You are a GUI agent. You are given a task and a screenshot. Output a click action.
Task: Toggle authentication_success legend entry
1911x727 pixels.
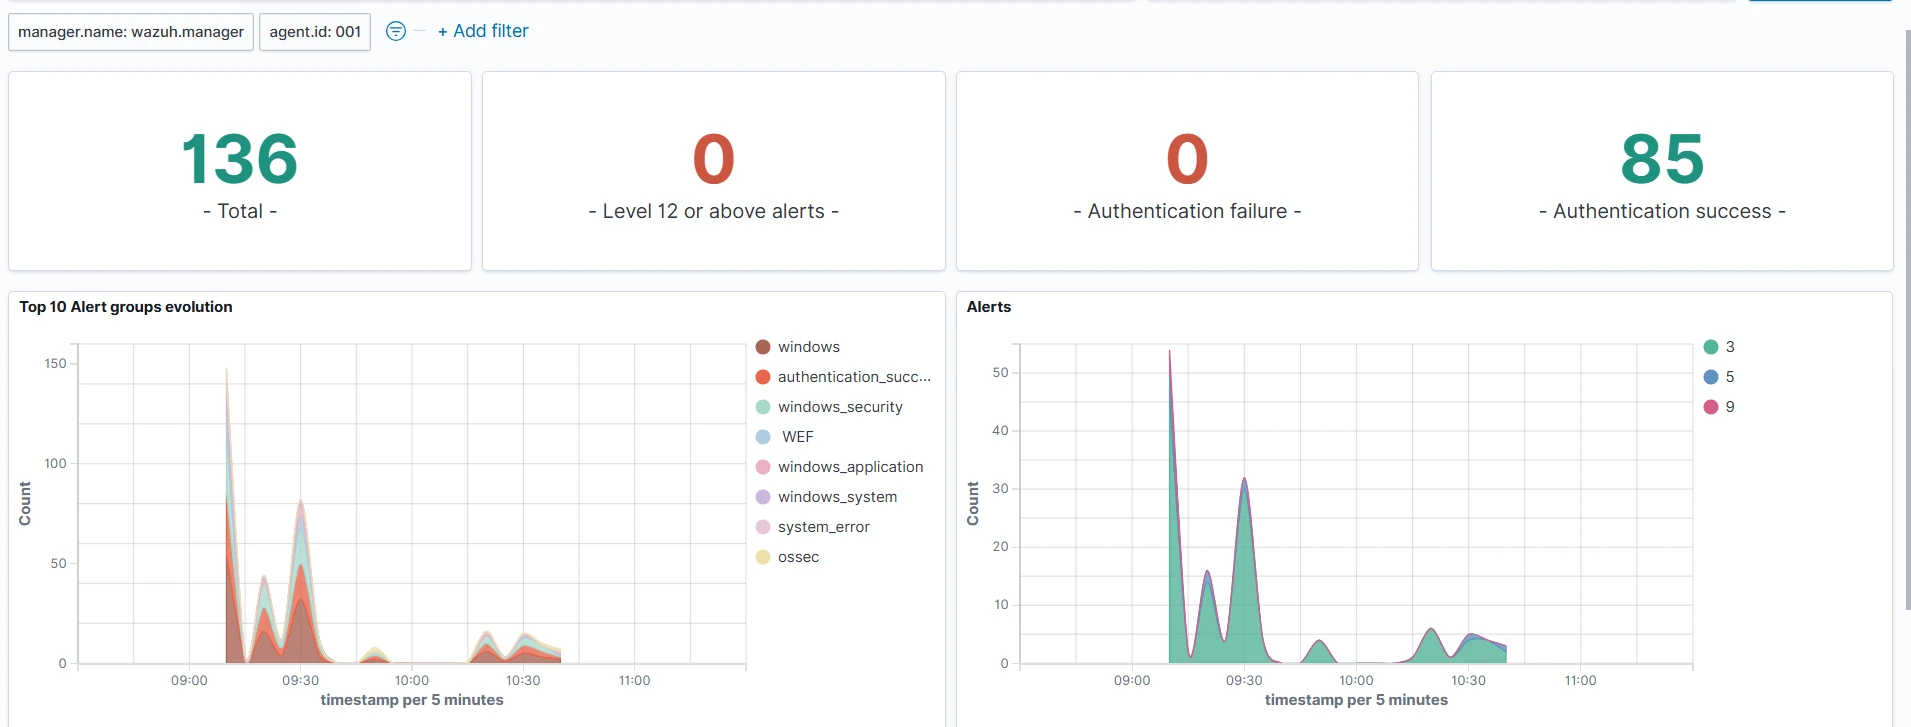click(853, 377)
